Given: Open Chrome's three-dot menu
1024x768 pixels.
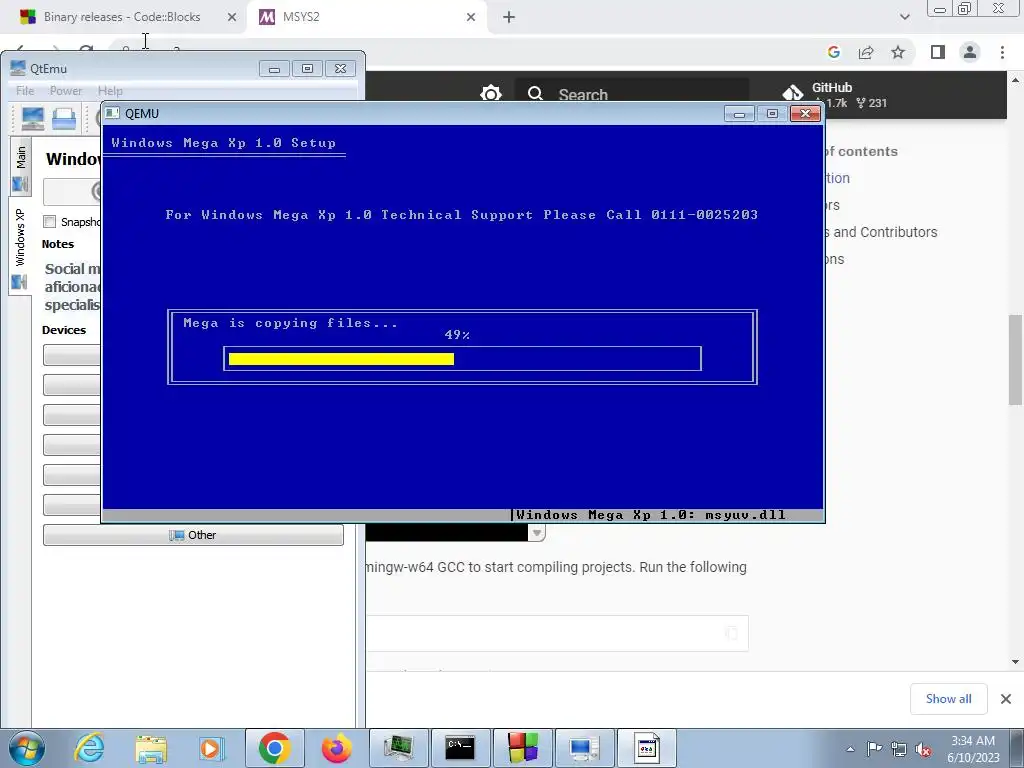Looking at the screenshot, I should [x=1002, y=52].
